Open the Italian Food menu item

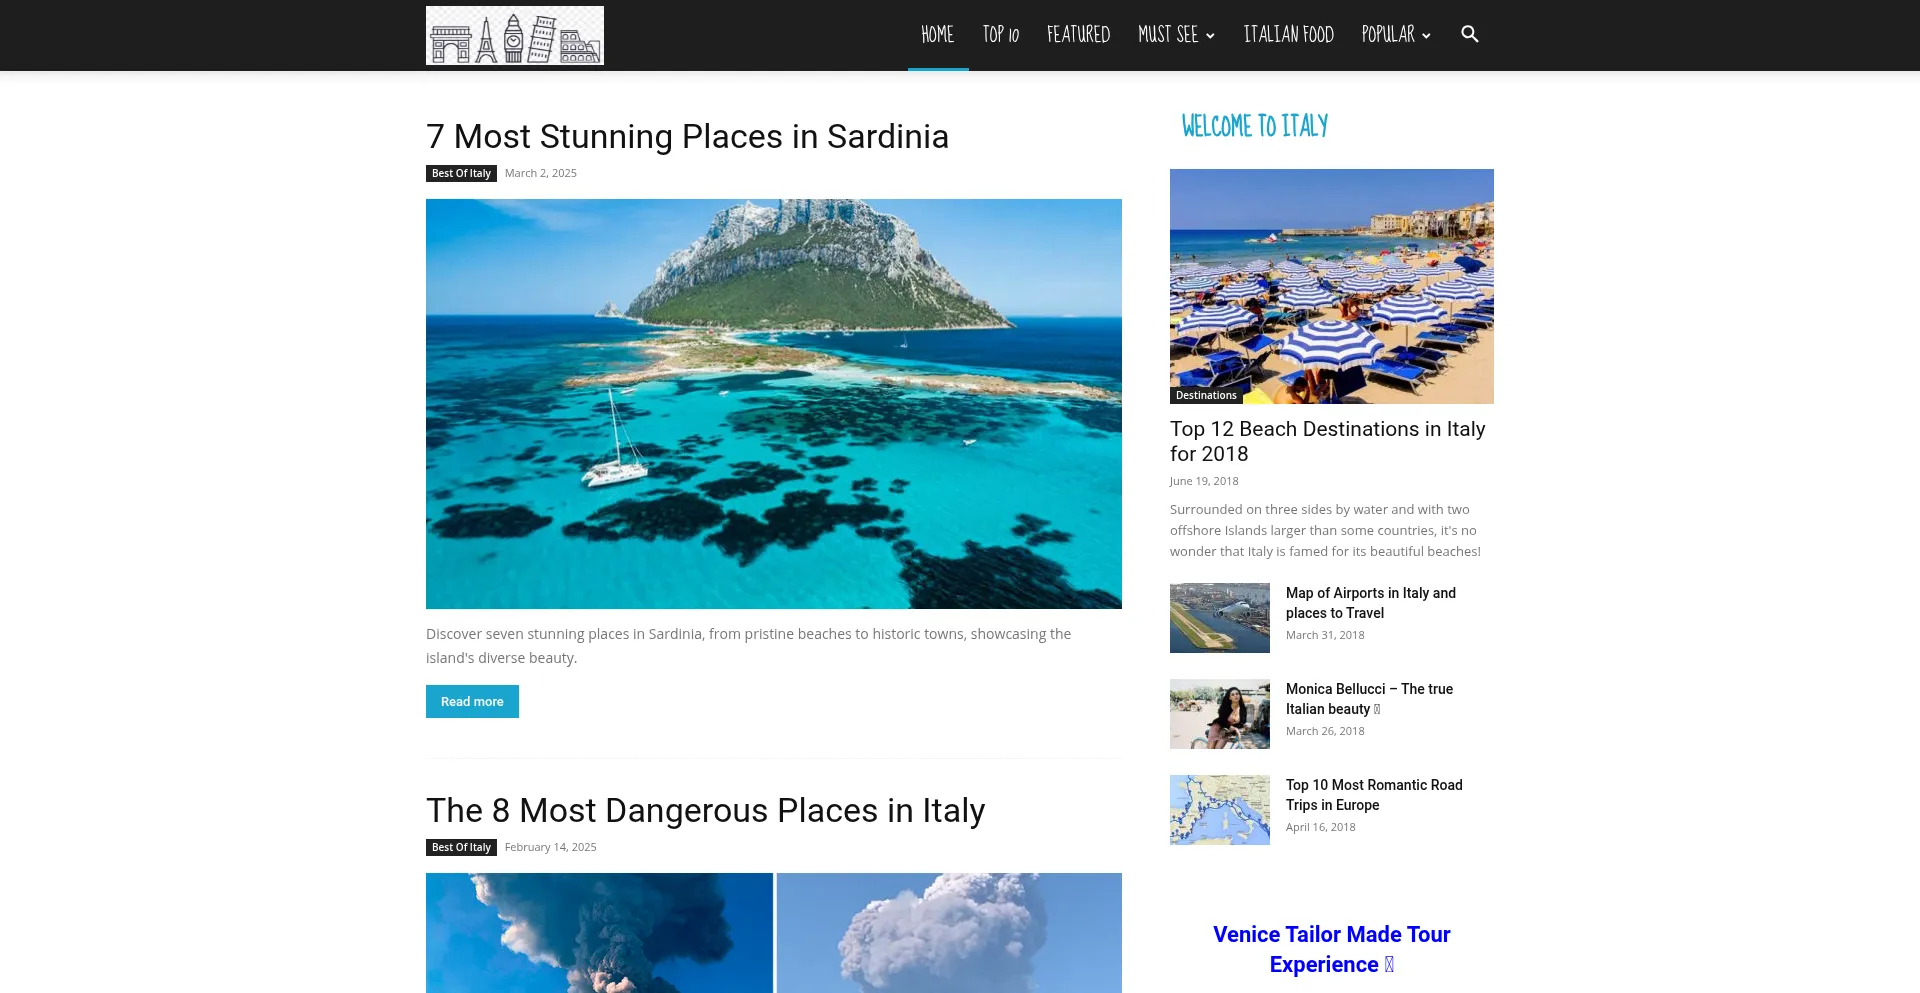point(1288,35)
